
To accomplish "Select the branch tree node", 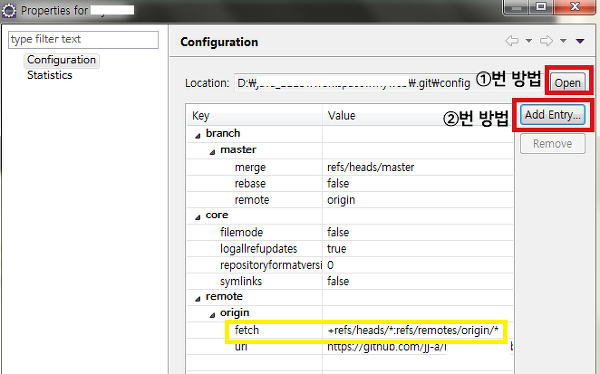I will (x=223, y=133).
